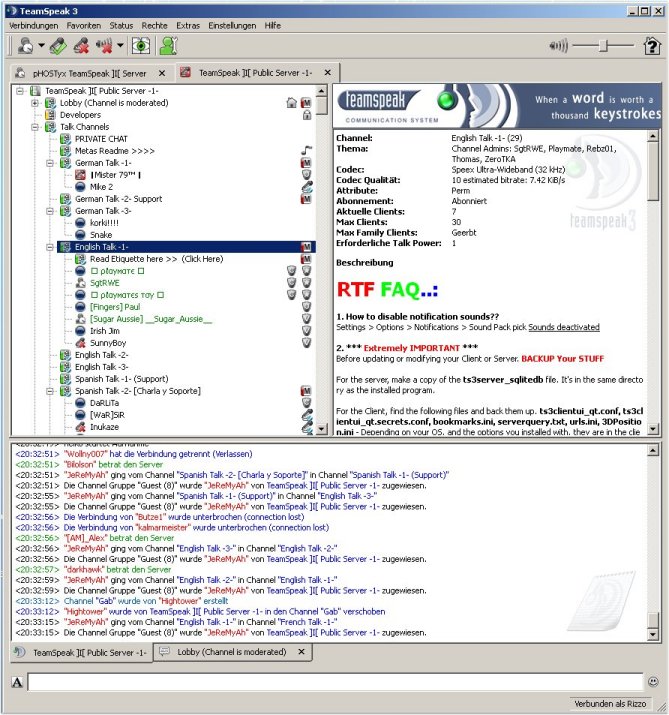Switch to TeamSpeak Public Server -1- chat tab
Image resolution: width=669 pixels, height=715 pixels.
(81, 653)
